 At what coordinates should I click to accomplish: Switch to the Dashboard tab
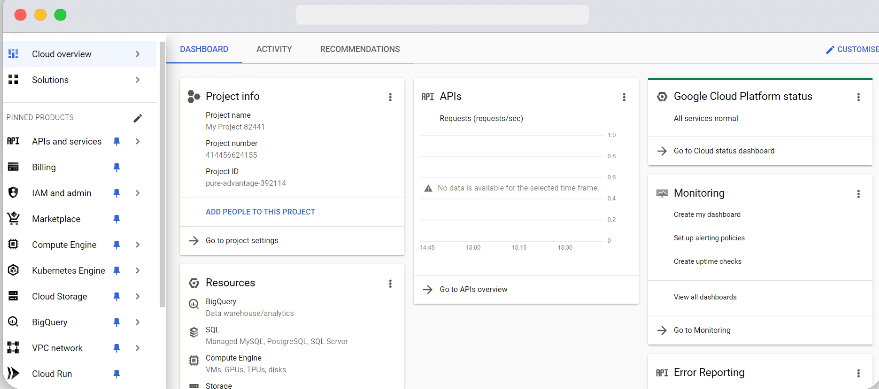coord(204,49)
